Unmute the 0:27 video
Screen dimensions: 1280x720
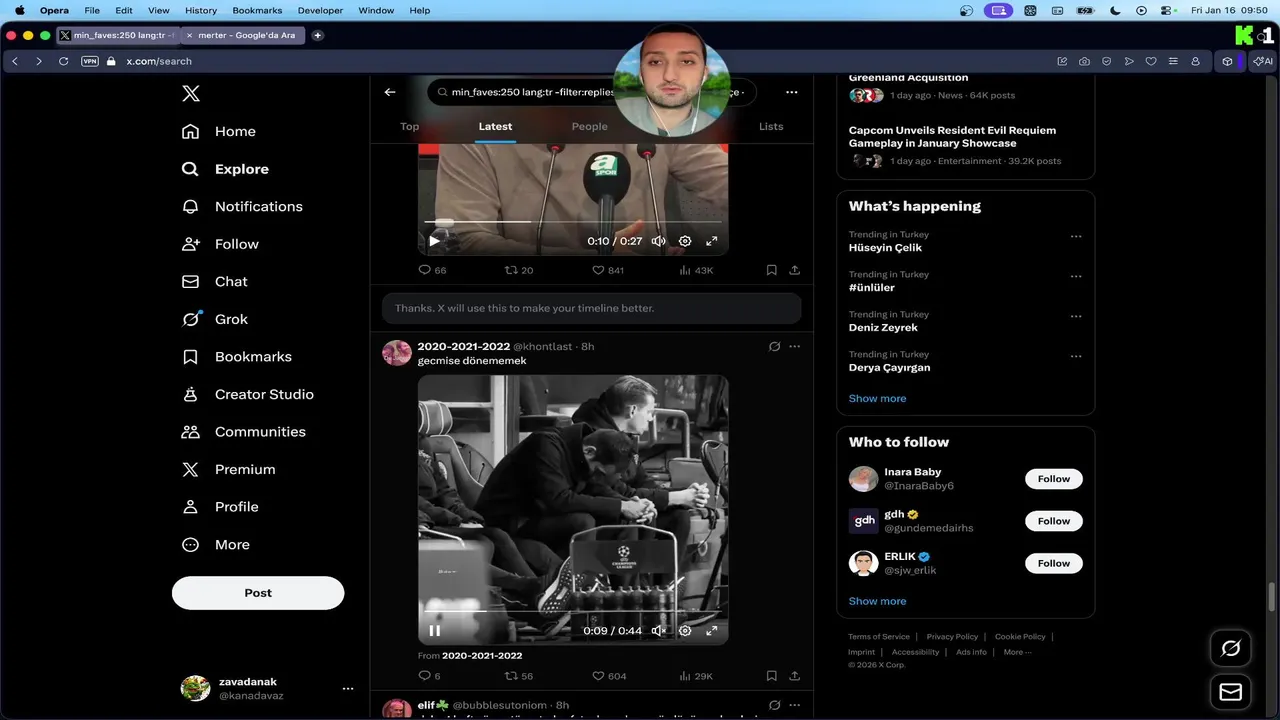(658, 241)
